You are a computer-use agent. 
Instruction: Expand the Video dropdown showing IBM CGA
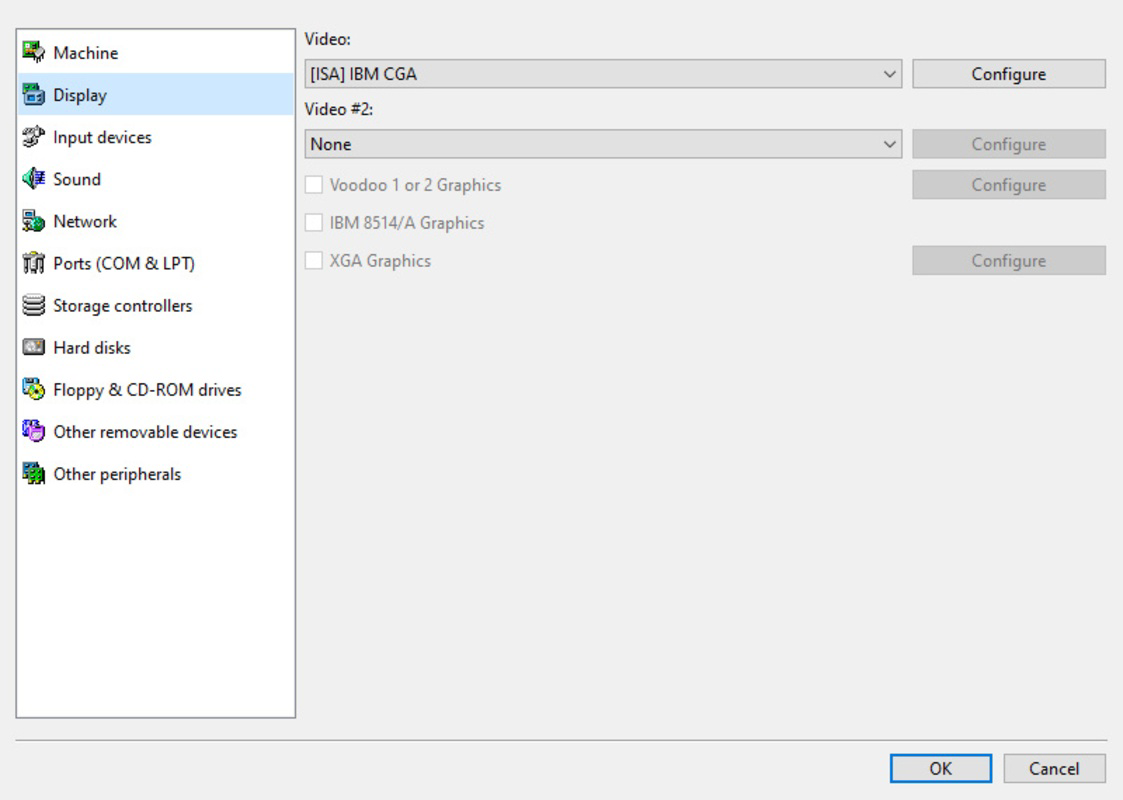coord(603,74)
